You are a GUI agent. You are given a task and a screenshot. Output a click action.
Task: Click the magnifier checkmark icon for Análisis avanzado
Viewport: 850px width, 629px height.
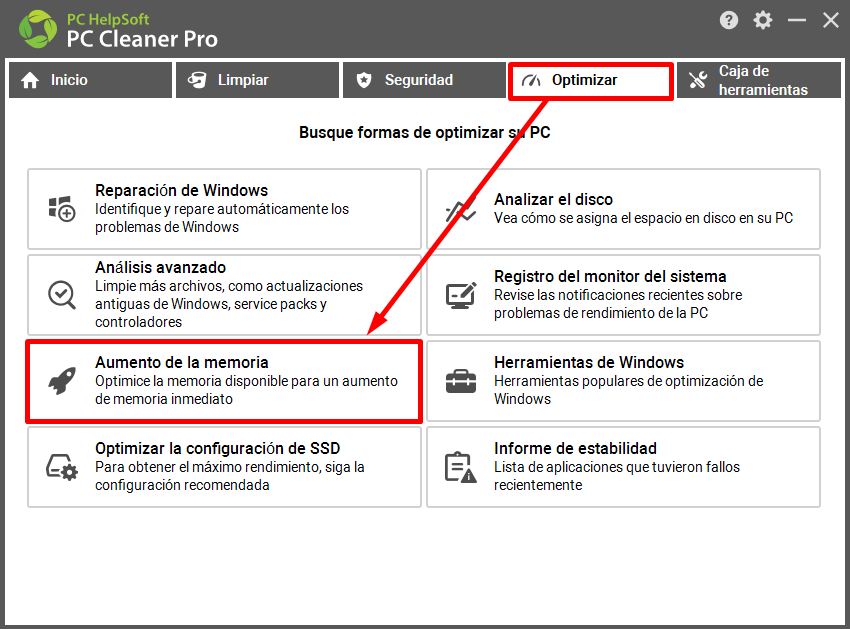pyautogui.click(x=62, y=294)
